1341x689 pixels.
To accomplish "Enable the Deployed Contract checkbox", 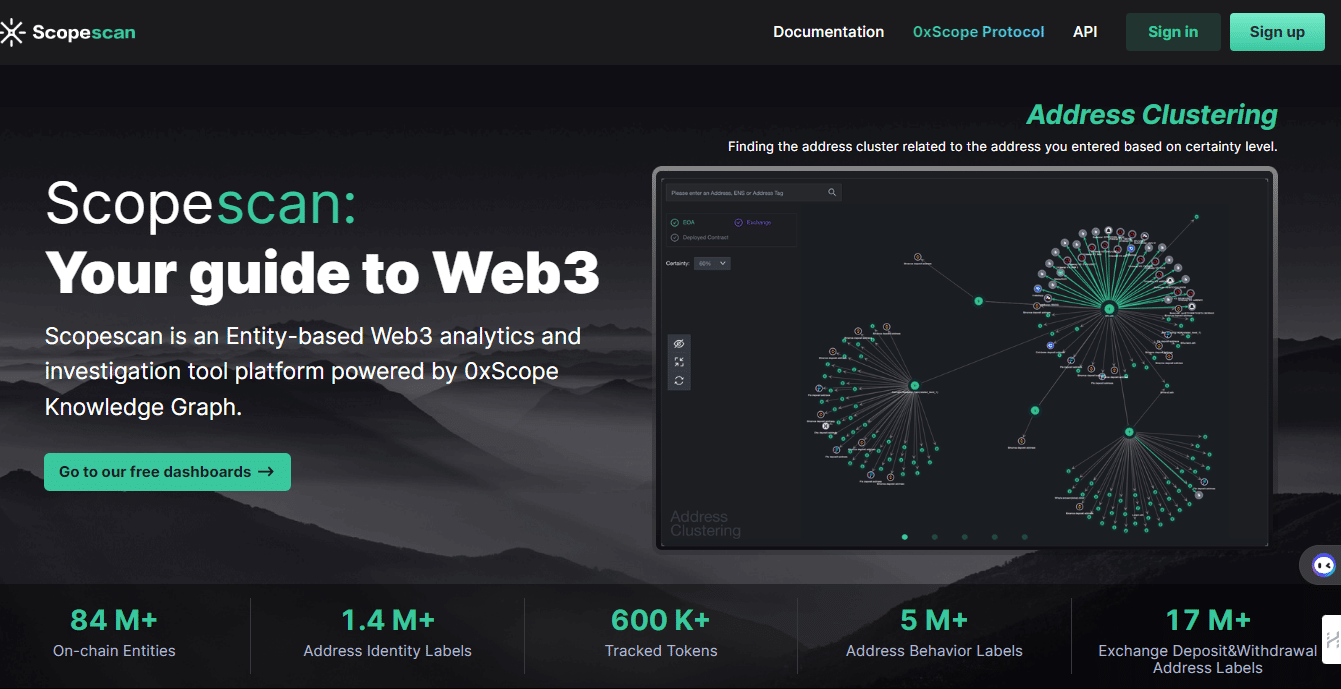I will [675, 237].
